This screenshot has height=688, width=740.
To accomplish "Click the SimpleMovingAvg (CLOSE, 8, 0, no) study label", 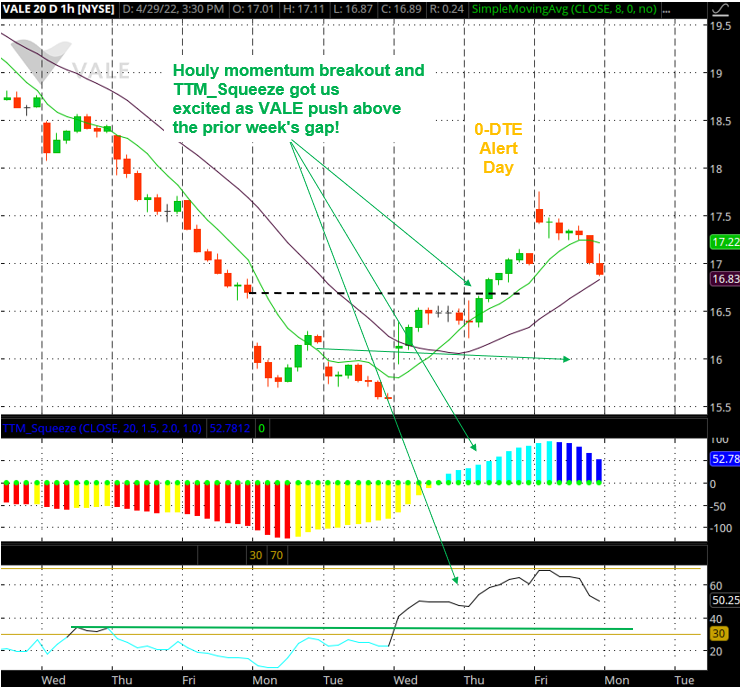I will click(x=564, y=9).
